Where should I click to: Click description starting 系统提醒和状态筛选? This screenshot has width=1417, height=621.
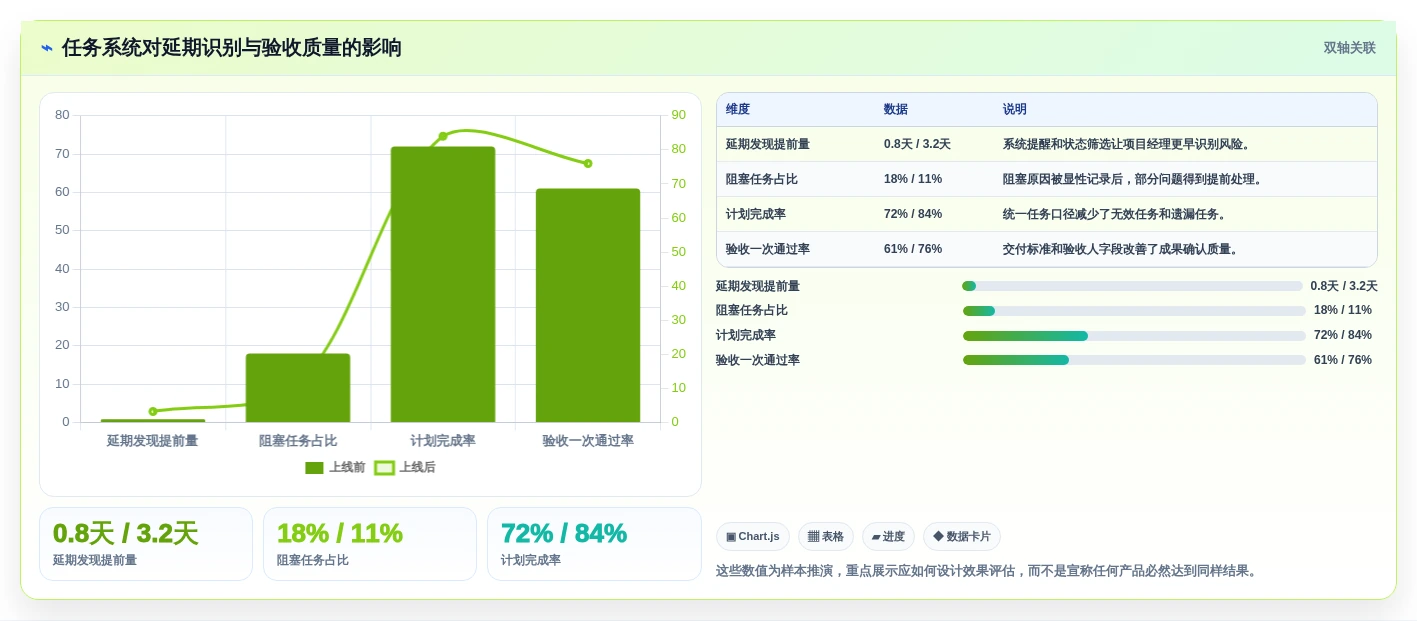[1128, 145]
